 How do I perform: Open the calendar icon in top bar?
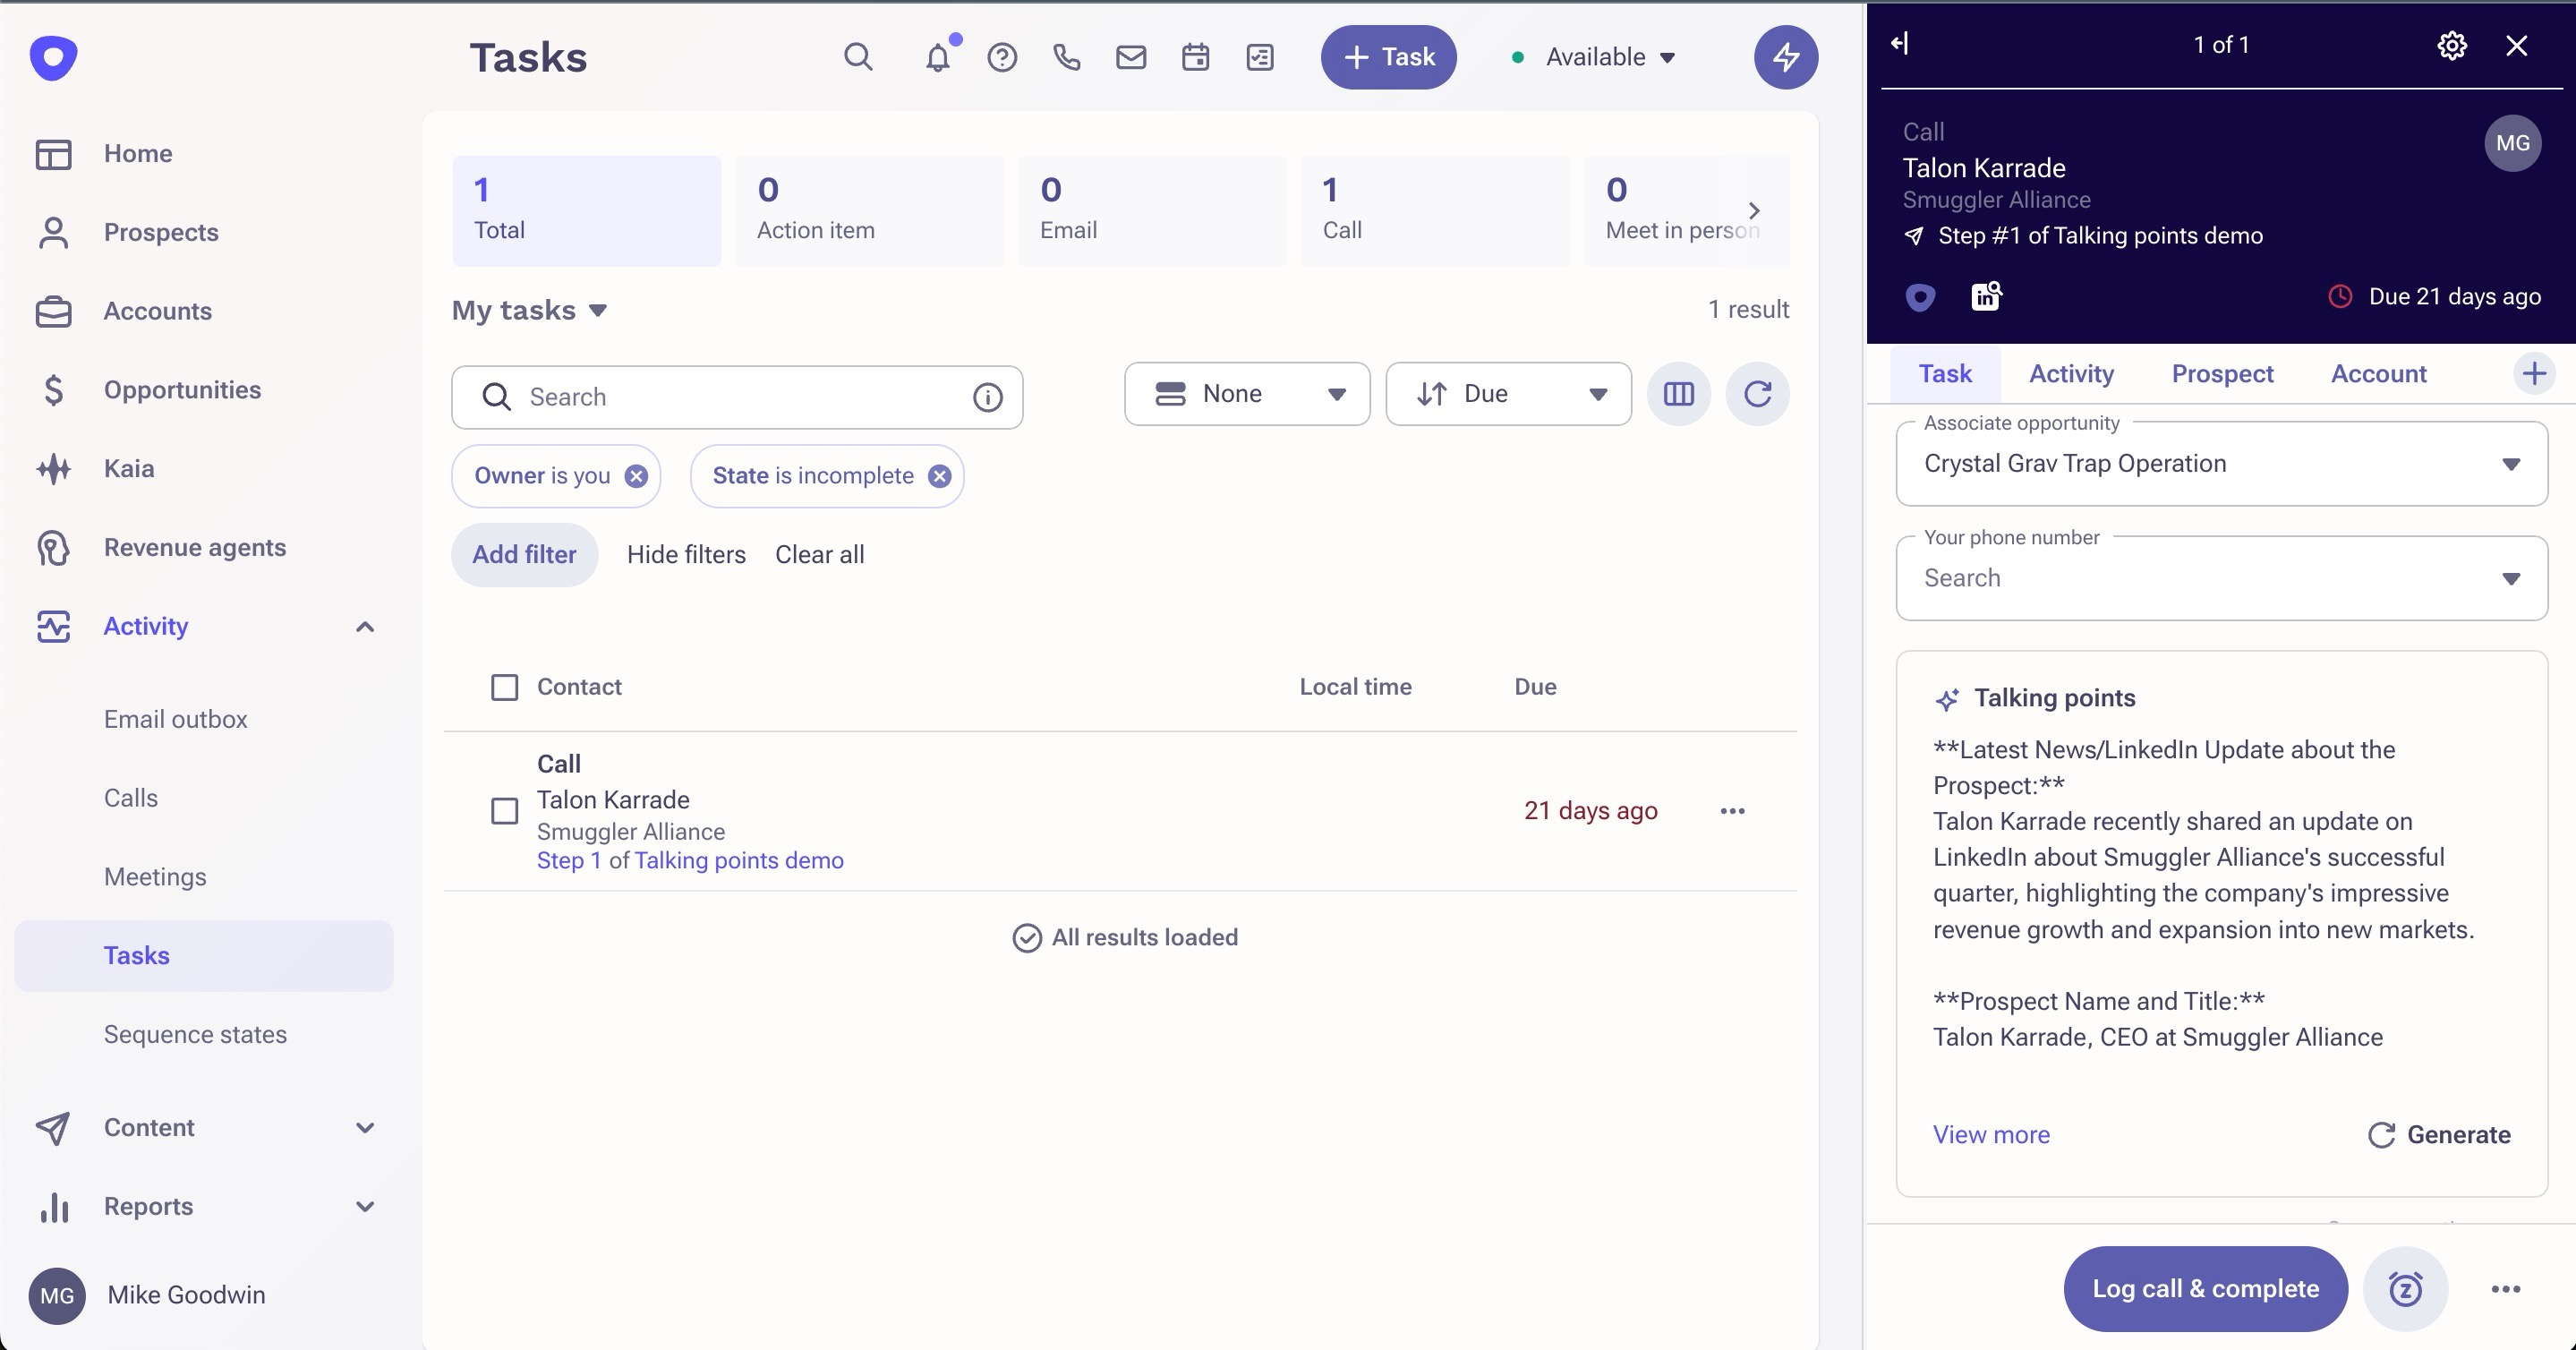click(x=1195, y=57)
